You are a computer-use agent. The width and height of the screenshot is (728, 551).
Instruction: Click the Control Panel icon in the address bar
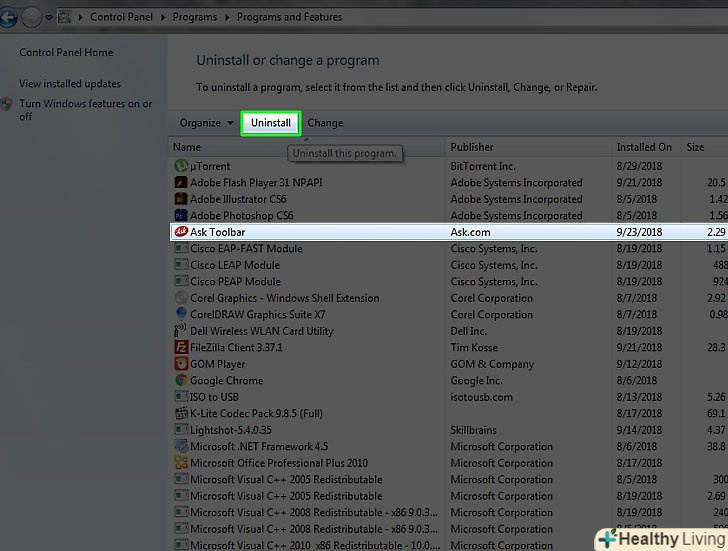(65, 18)
